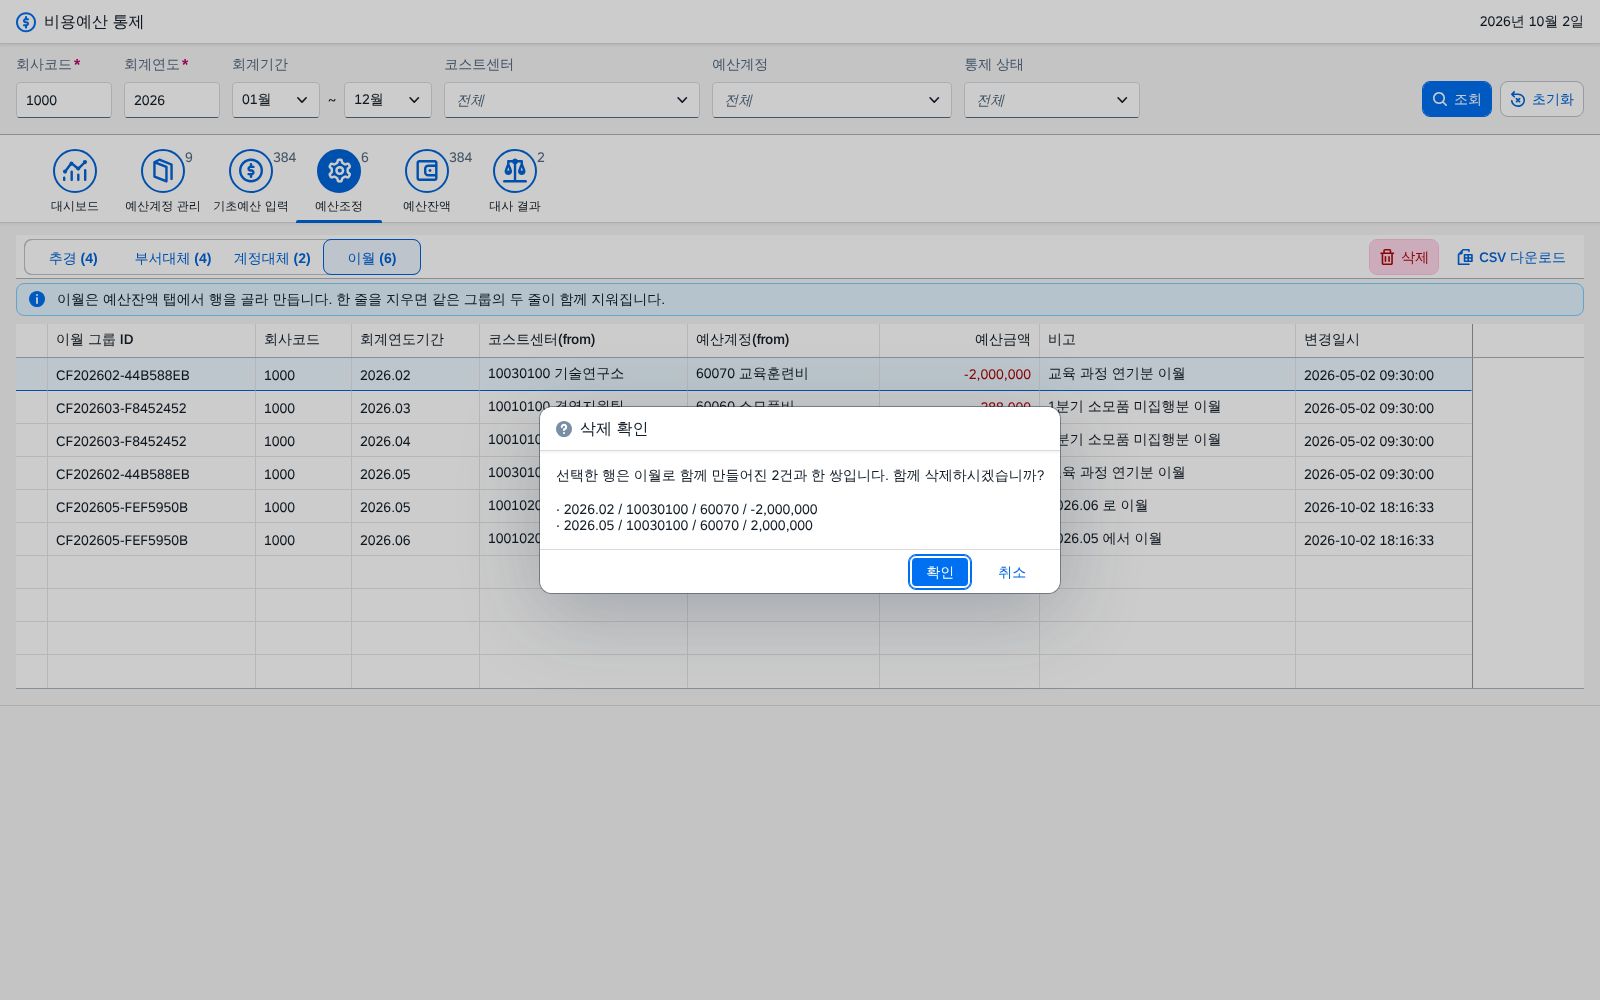Click the 비용예산 통제 app logo icon
The height and width of the screenshot is (1000, 1600).
coord(26,22)
